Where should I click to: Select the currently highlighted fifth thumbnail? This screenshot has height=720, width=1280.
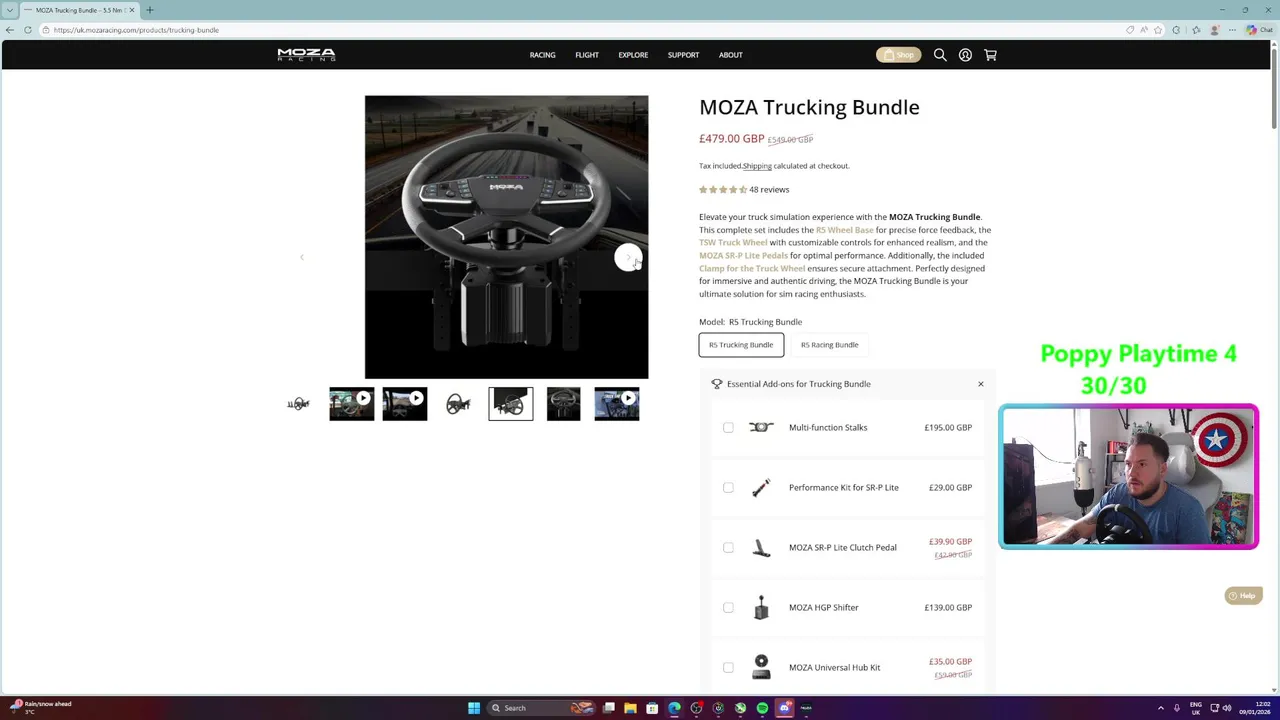[511, 404]
